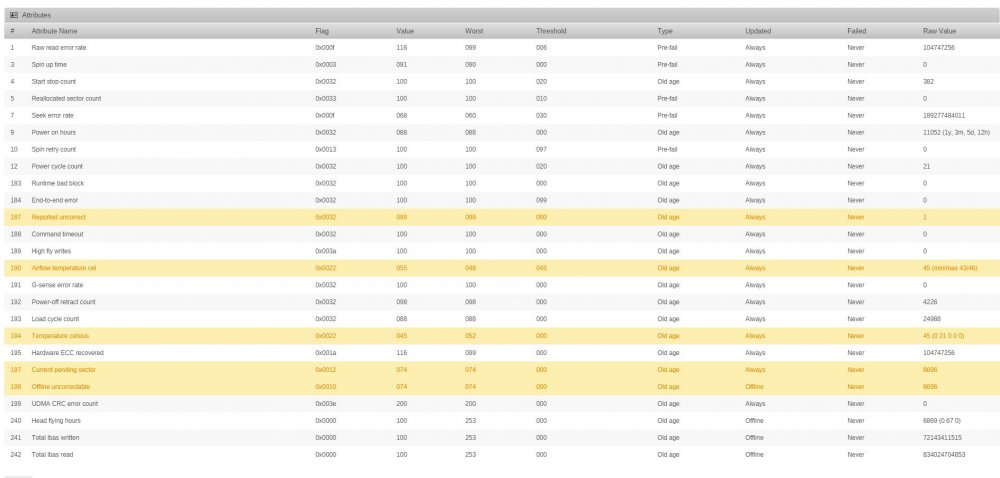Select the 'End-to-end error' attribute
The height and width of the screenshot is (478, 1000).
[55, 200]
